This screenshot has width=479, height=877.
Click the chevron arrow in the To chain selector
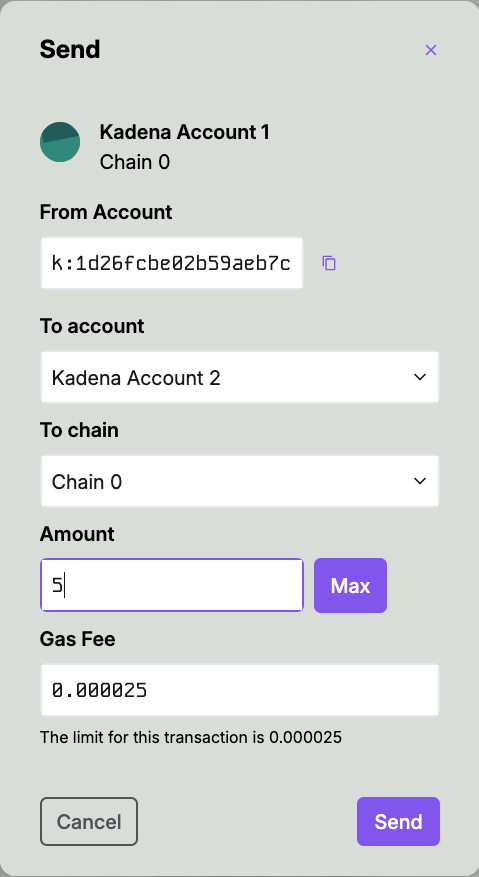(420, 481)
